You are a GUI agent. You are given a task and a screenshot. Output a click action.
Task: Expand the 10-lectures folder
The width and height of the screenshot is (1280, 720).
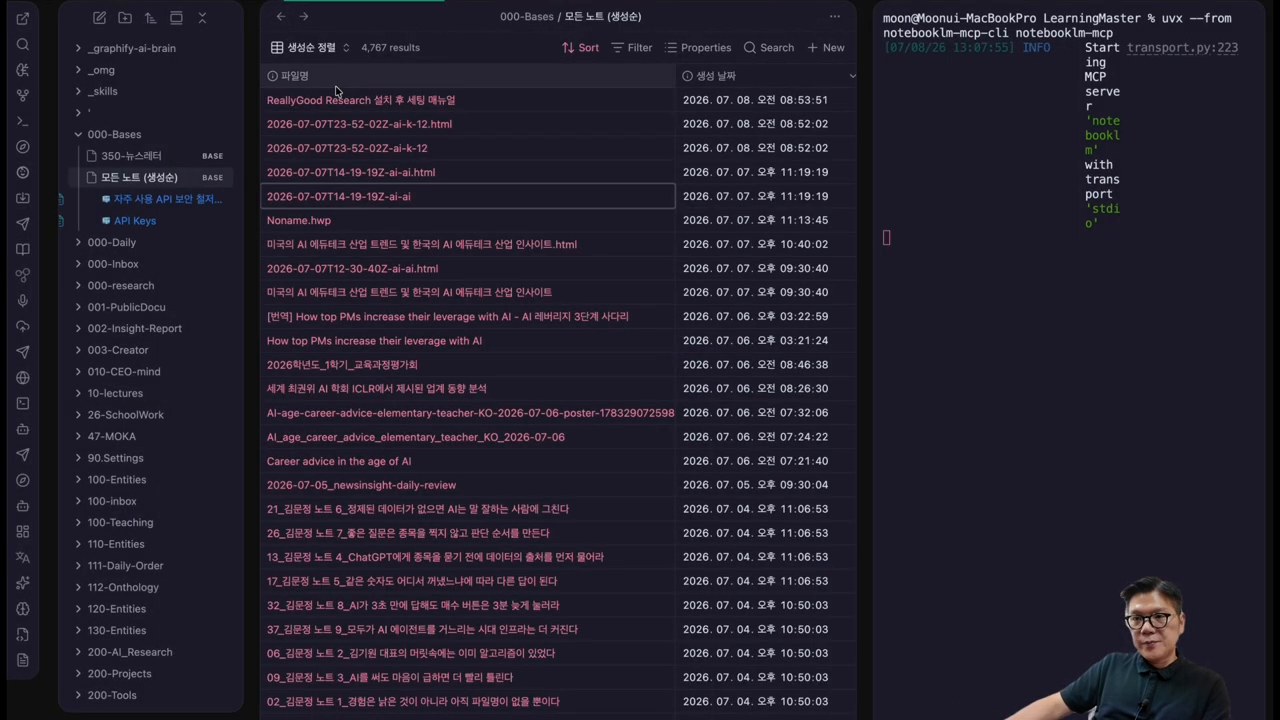[x=78, y=393]
